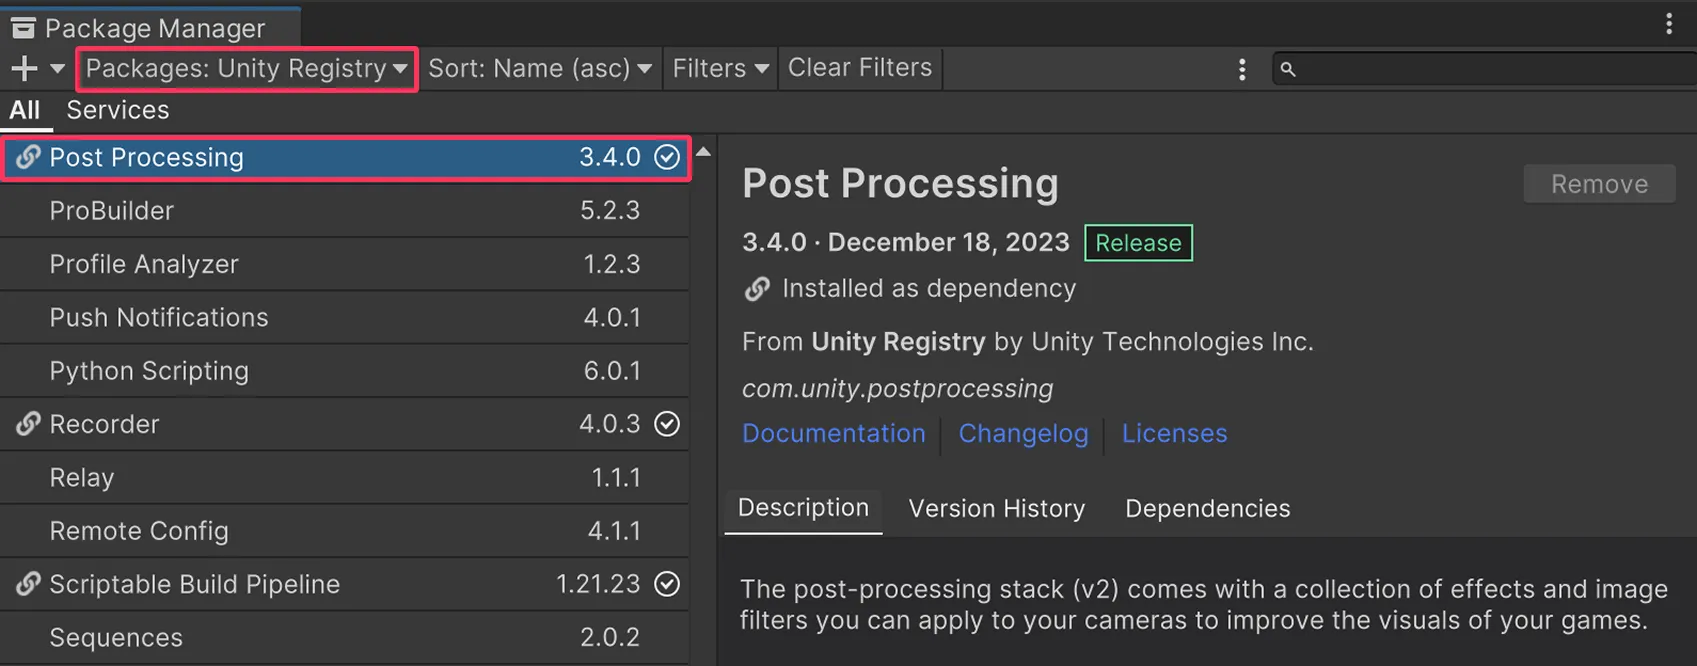Click the installed checkmark on Post Processing row
This screenshot has height=666, width=1697.
tap(667, 157)
